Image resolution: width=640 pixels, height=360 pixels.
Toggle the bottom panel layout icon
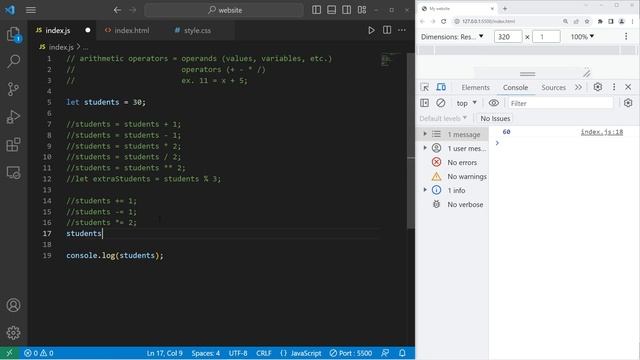[331, 10]
